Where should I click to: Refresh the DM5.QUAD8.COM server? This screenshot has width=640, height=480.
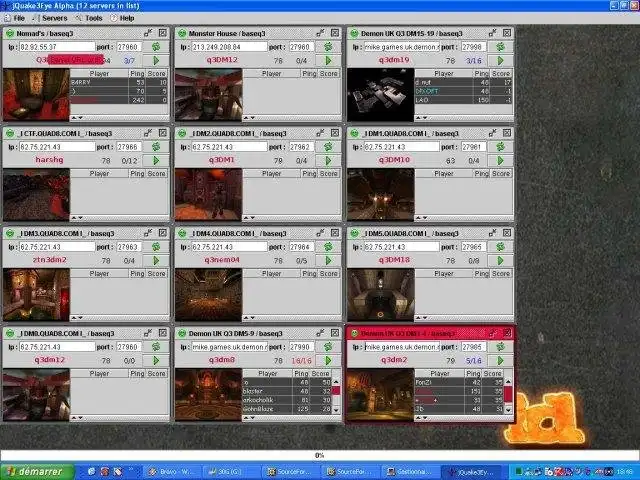[x=500, y=247]
